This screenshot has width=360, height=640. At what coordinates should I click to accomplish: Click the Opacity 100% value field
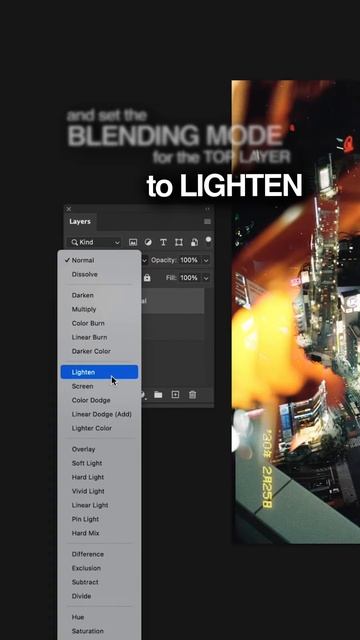(189, 260)
